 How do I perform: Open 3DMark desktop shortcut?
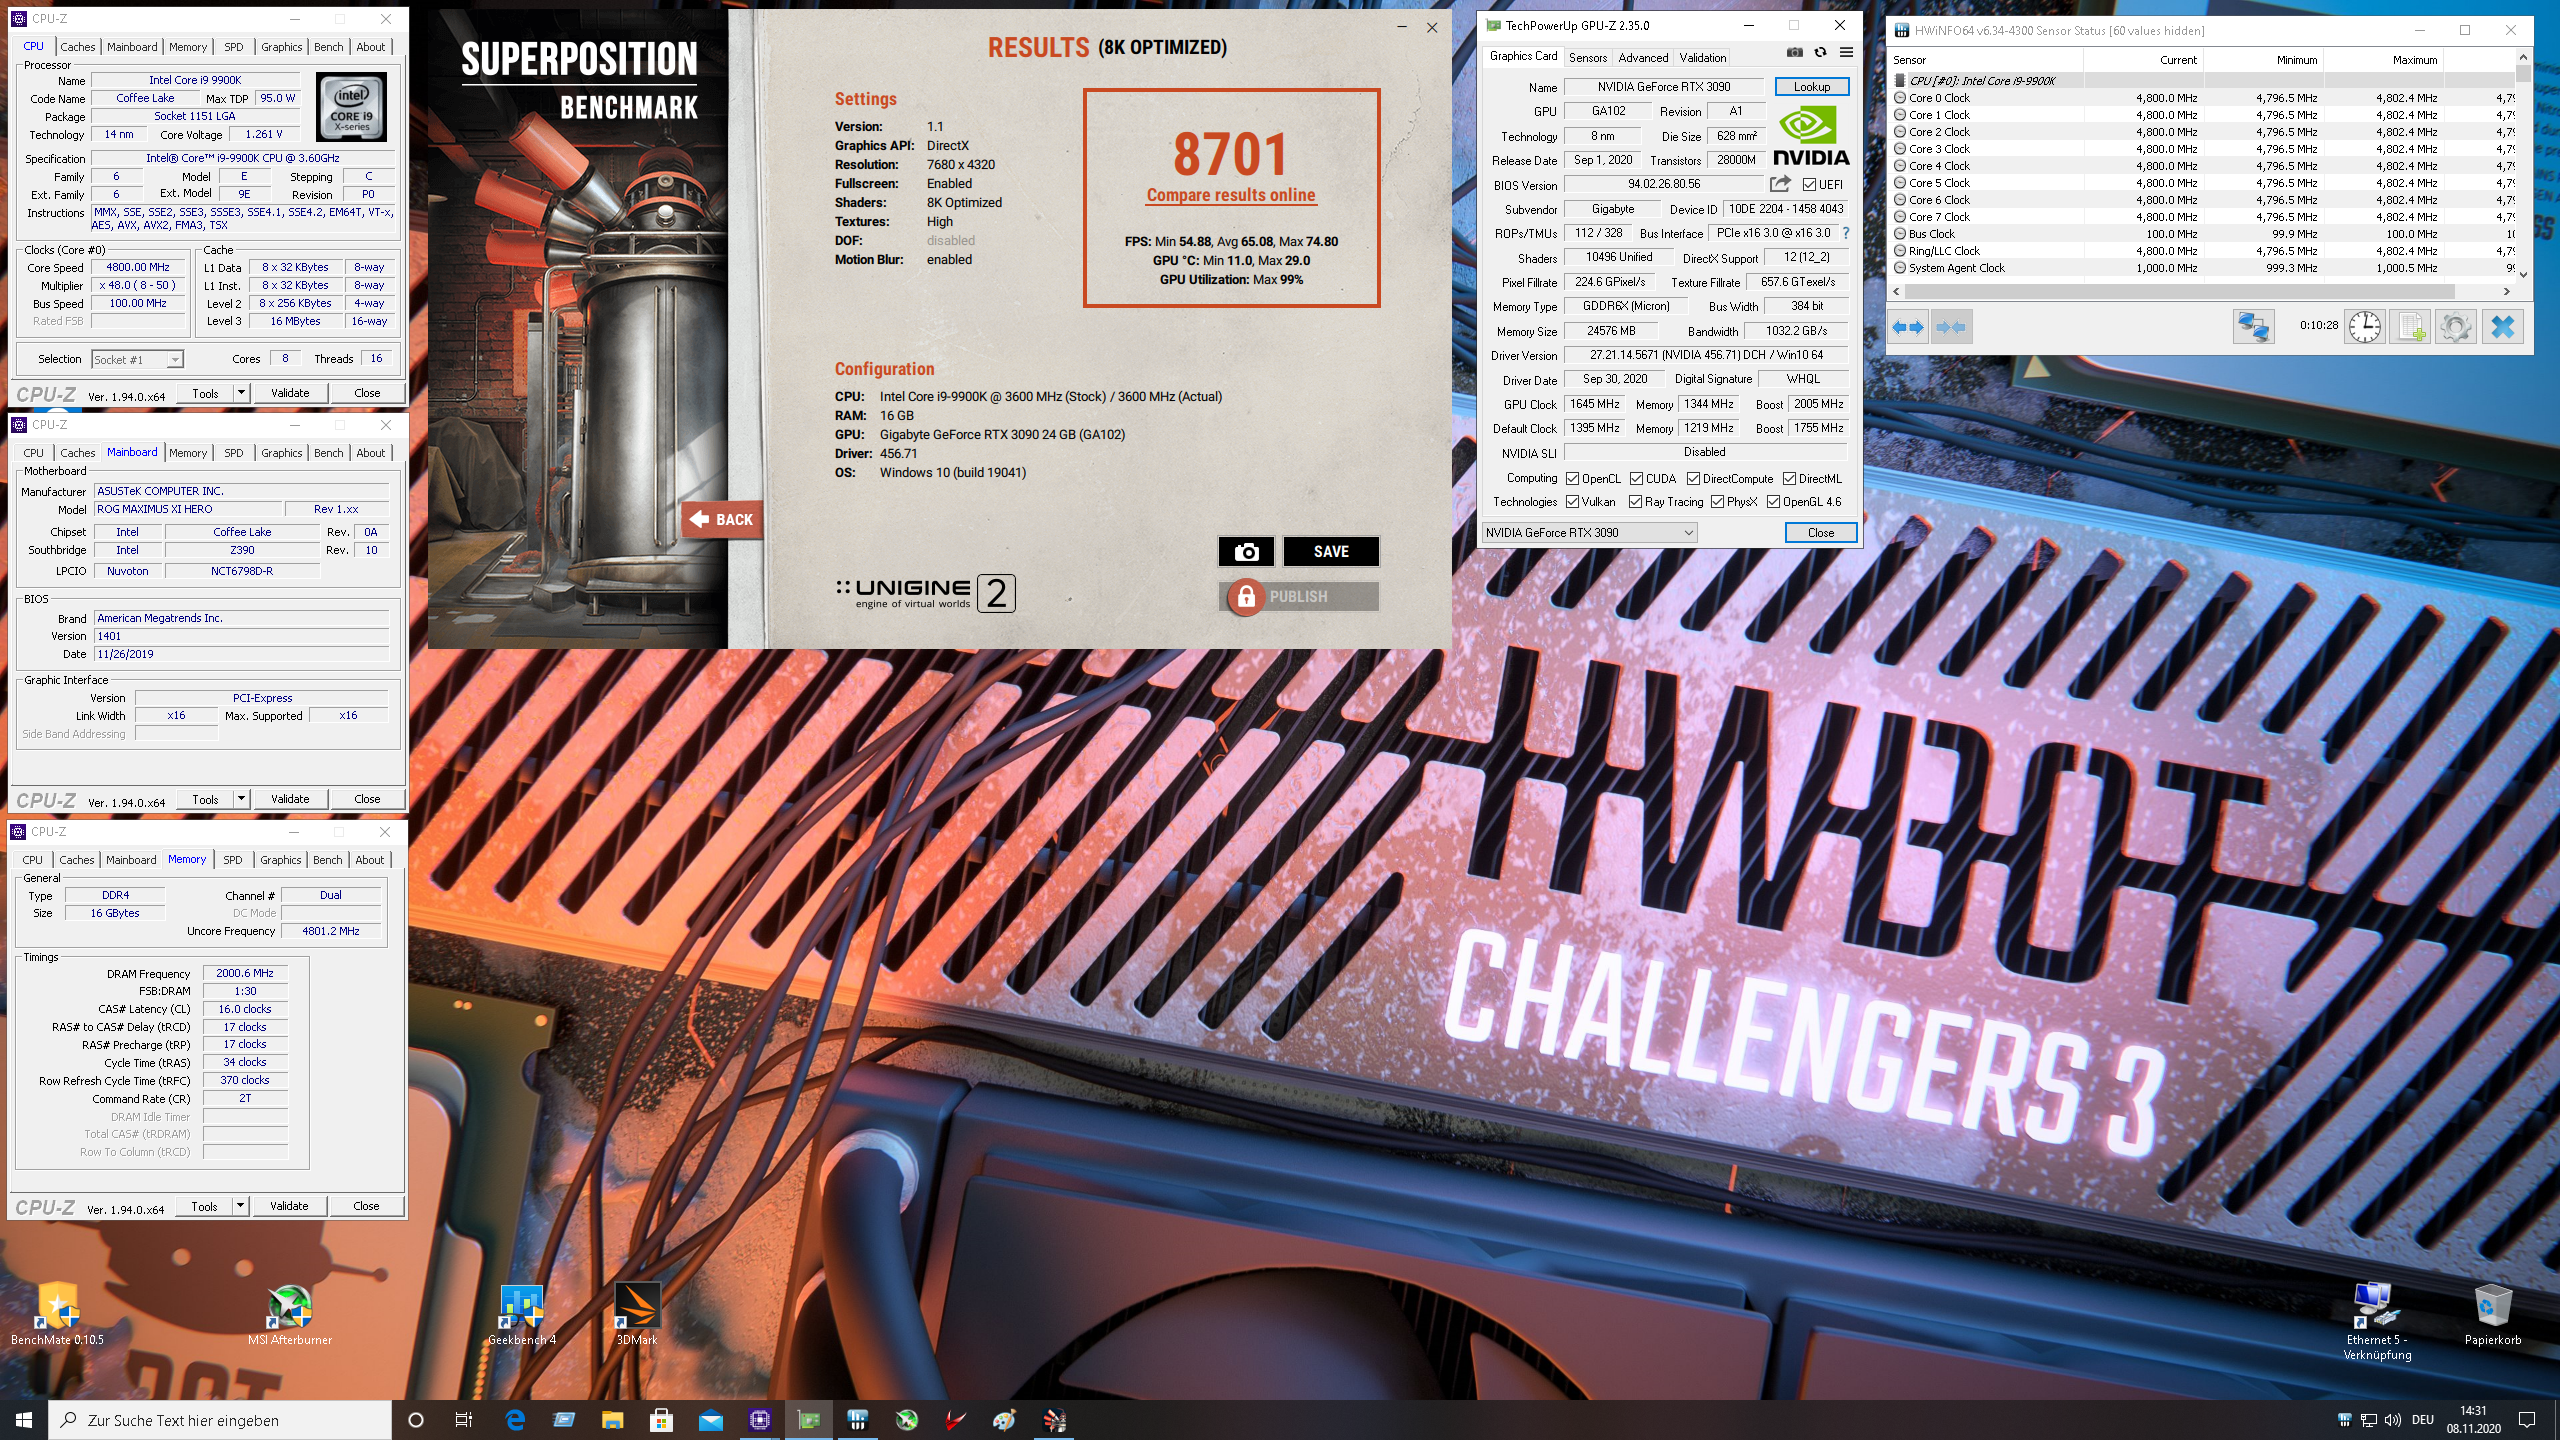pyautogui.click(x=637, y=1313)
